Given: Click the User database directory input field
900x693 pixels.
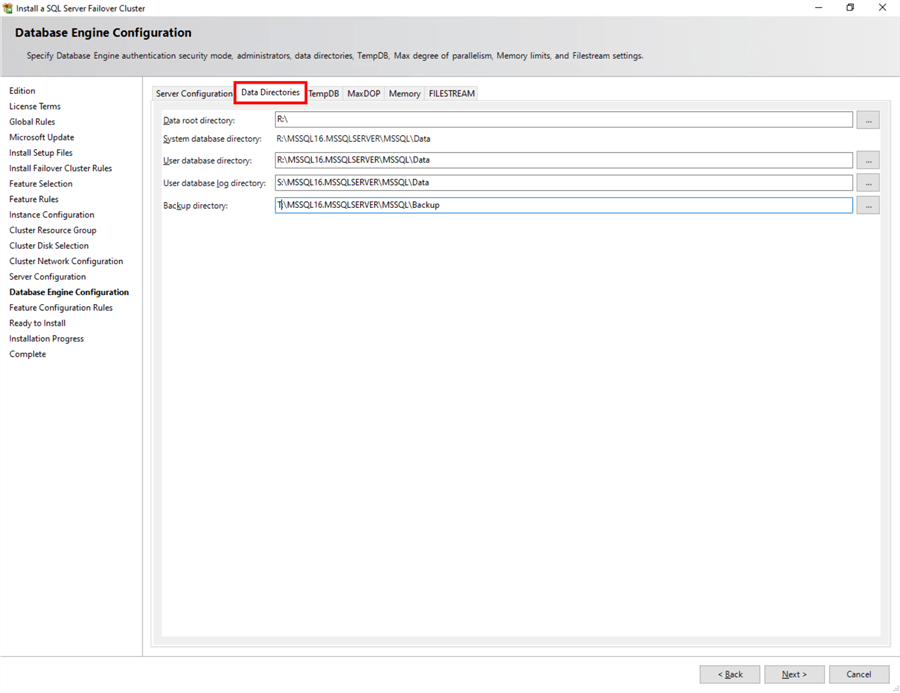Looking at the screenshot, I should (x=564, y=160).
